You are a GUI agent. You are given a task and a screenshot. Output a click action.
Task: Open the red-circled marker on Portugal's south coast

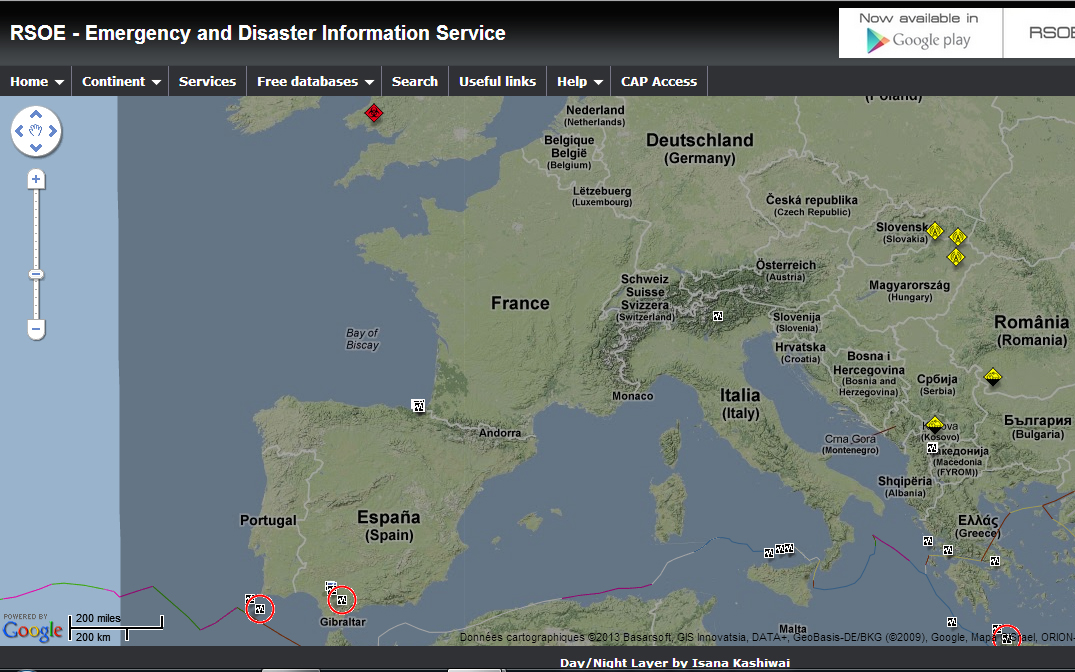[260, 609]
